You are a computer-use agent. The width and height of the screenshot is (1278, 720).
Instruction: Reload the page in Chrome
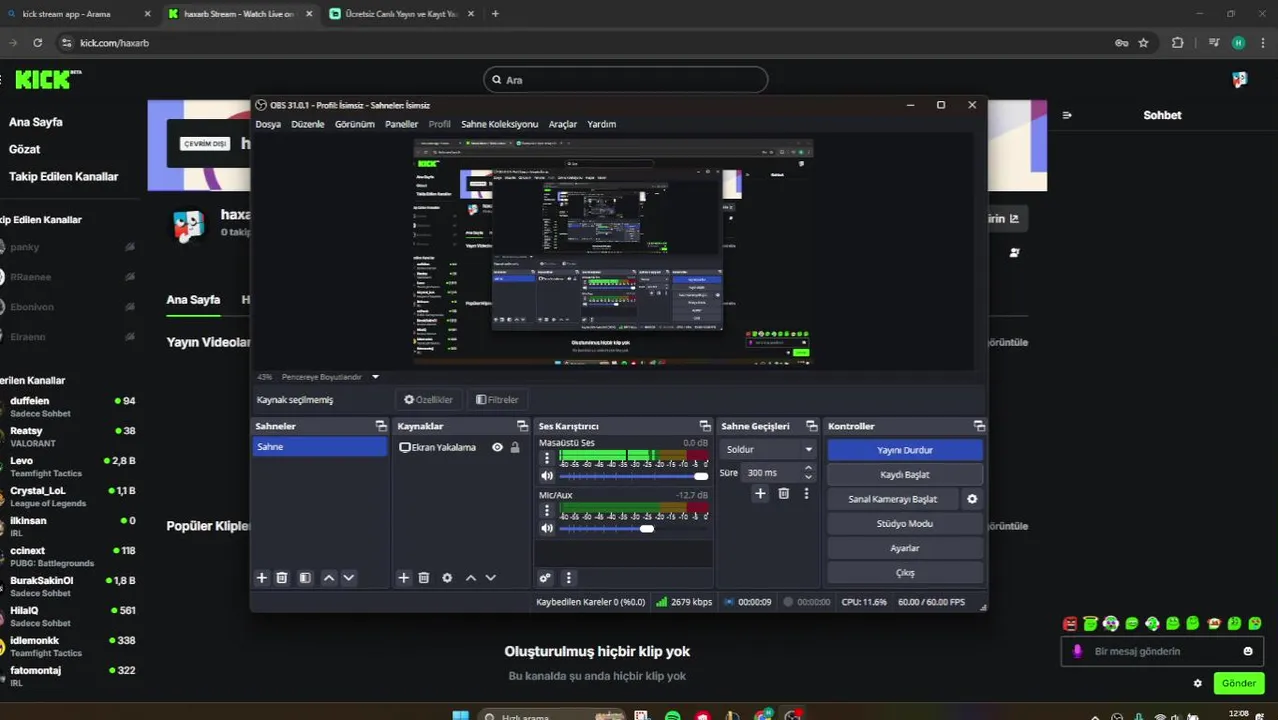click(x=37, y=43)
